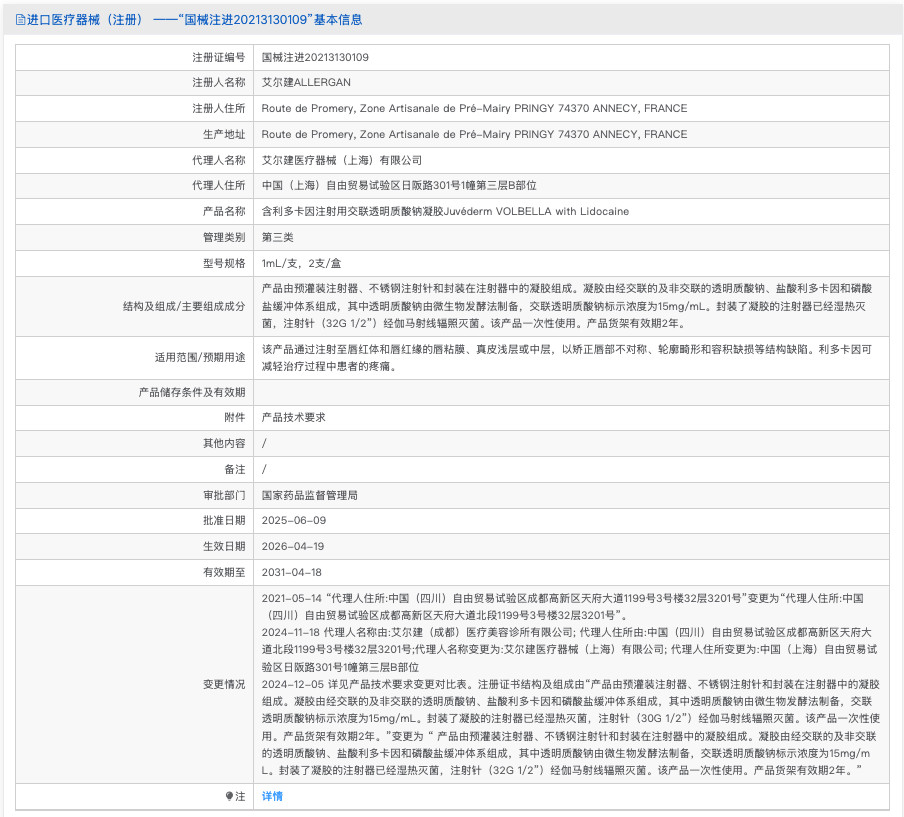Open the 详情 link at the bottom

(x=272, y=796)
